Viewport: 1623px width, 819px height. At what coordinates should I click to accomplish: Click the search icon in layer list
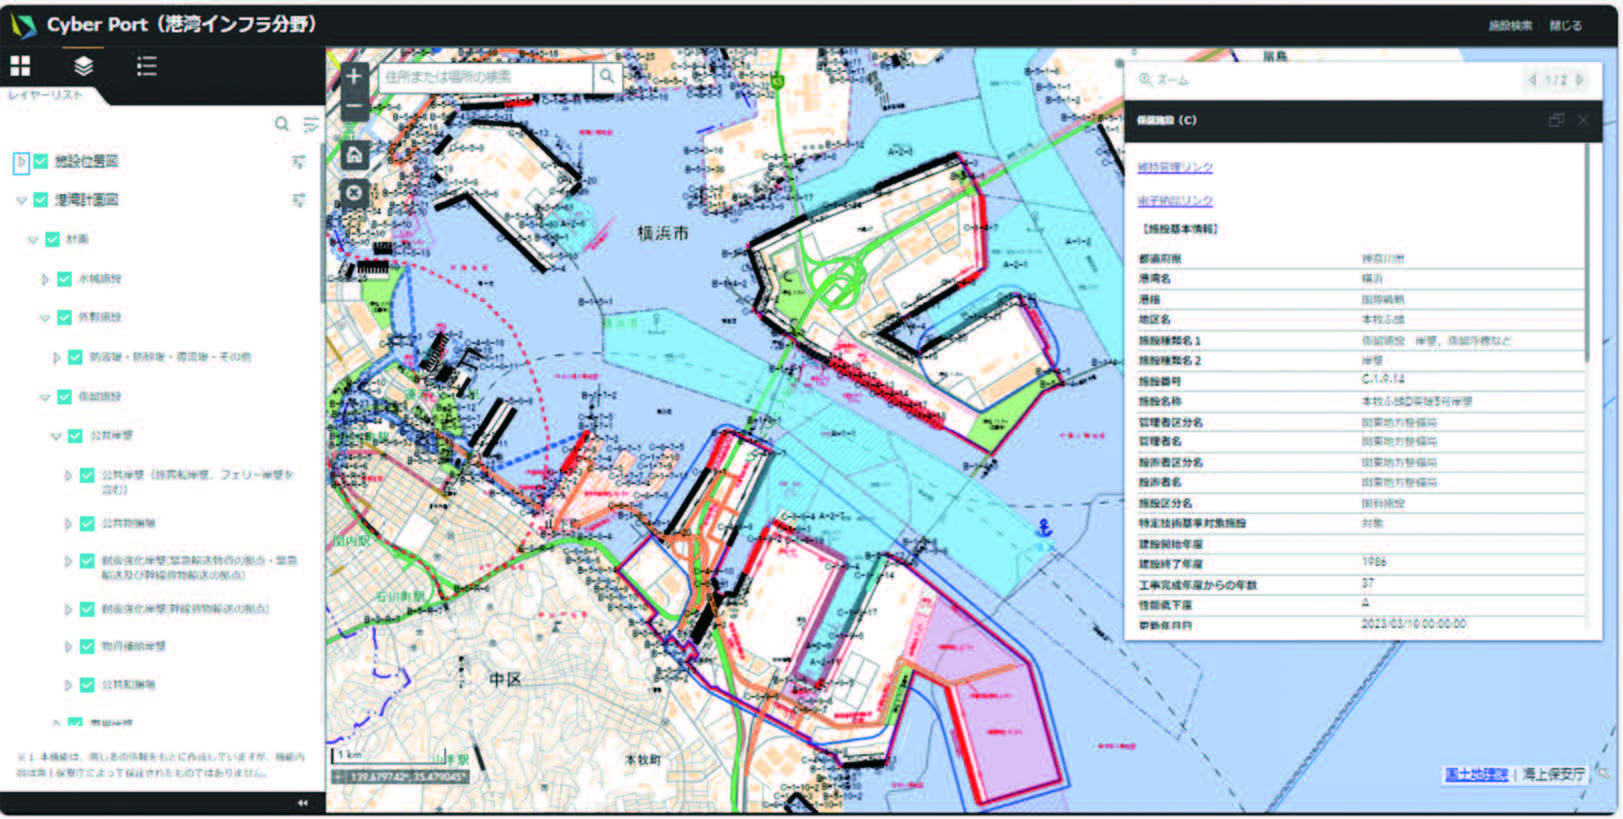coord(282,124)
